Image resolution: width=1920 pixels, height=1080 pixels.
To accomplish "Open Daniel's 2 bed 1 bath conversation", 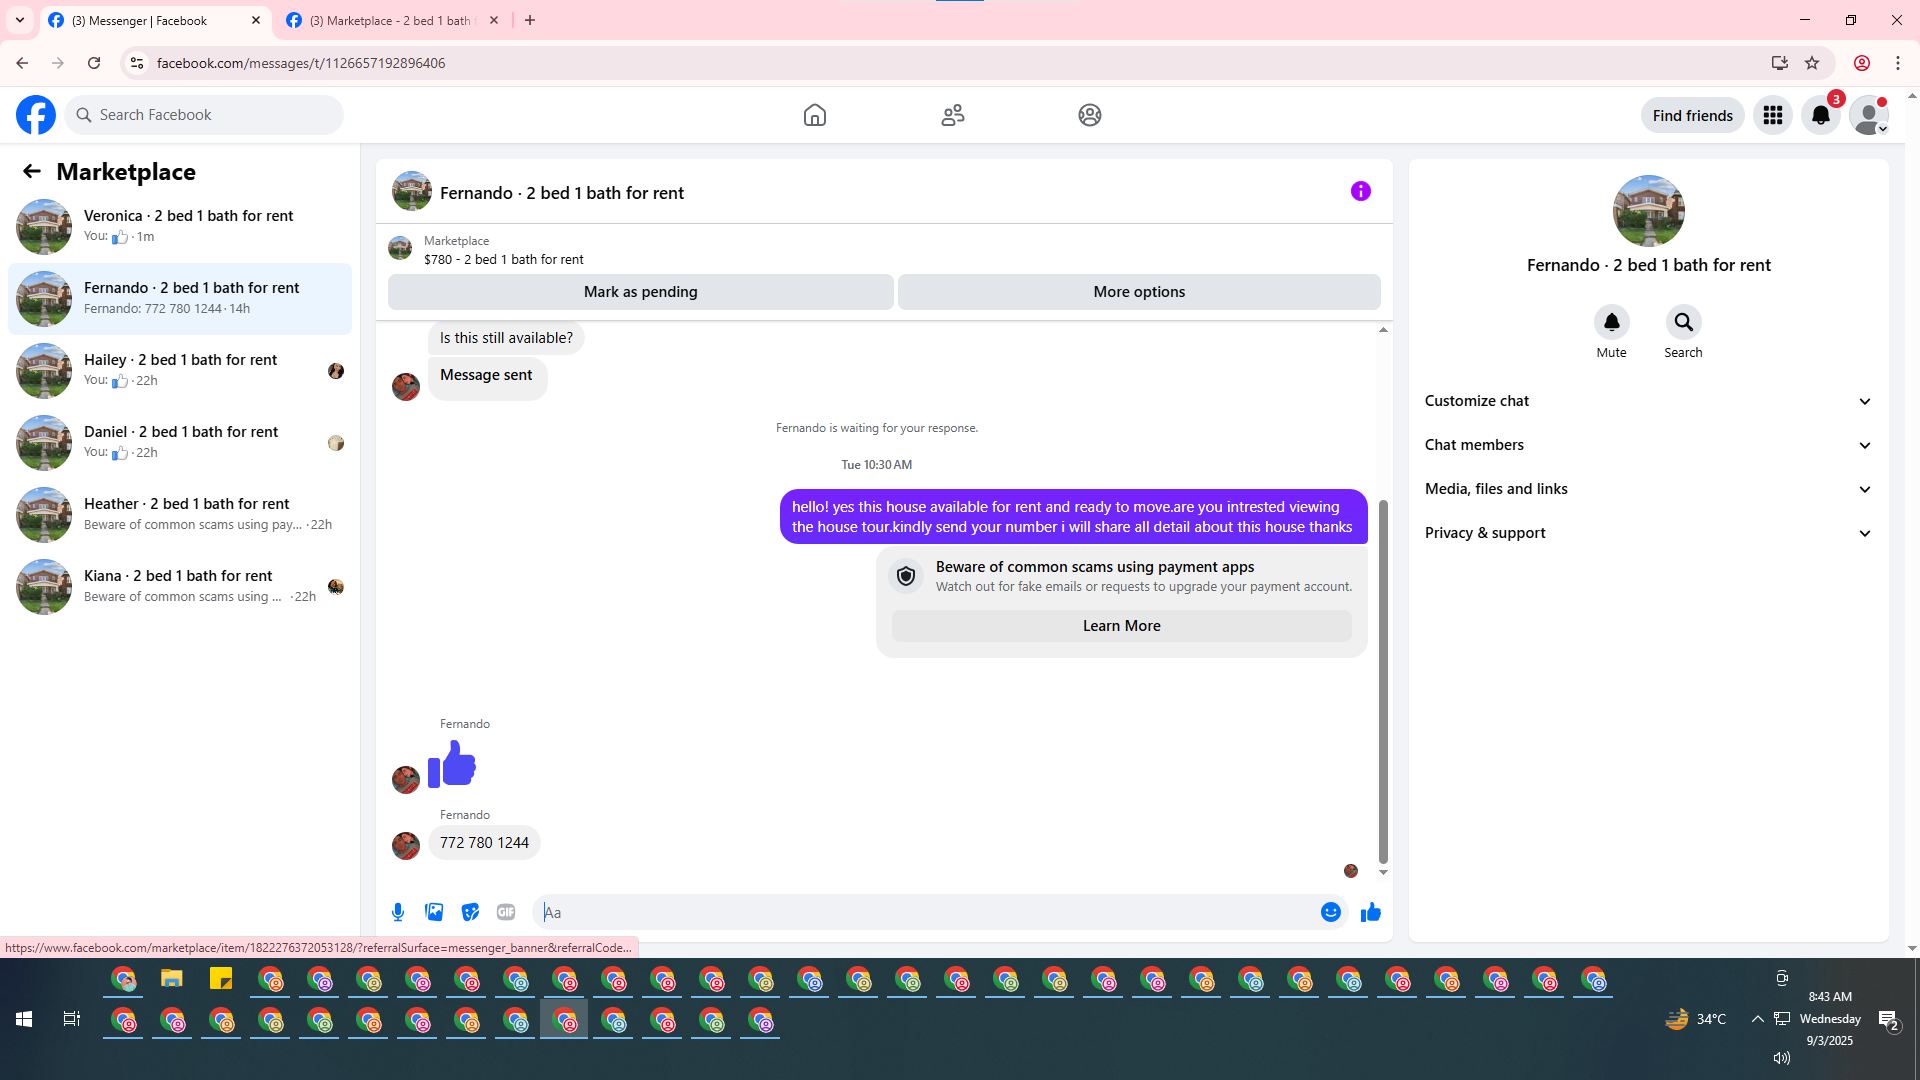I will pyautogui.click(x=180, y=443).
